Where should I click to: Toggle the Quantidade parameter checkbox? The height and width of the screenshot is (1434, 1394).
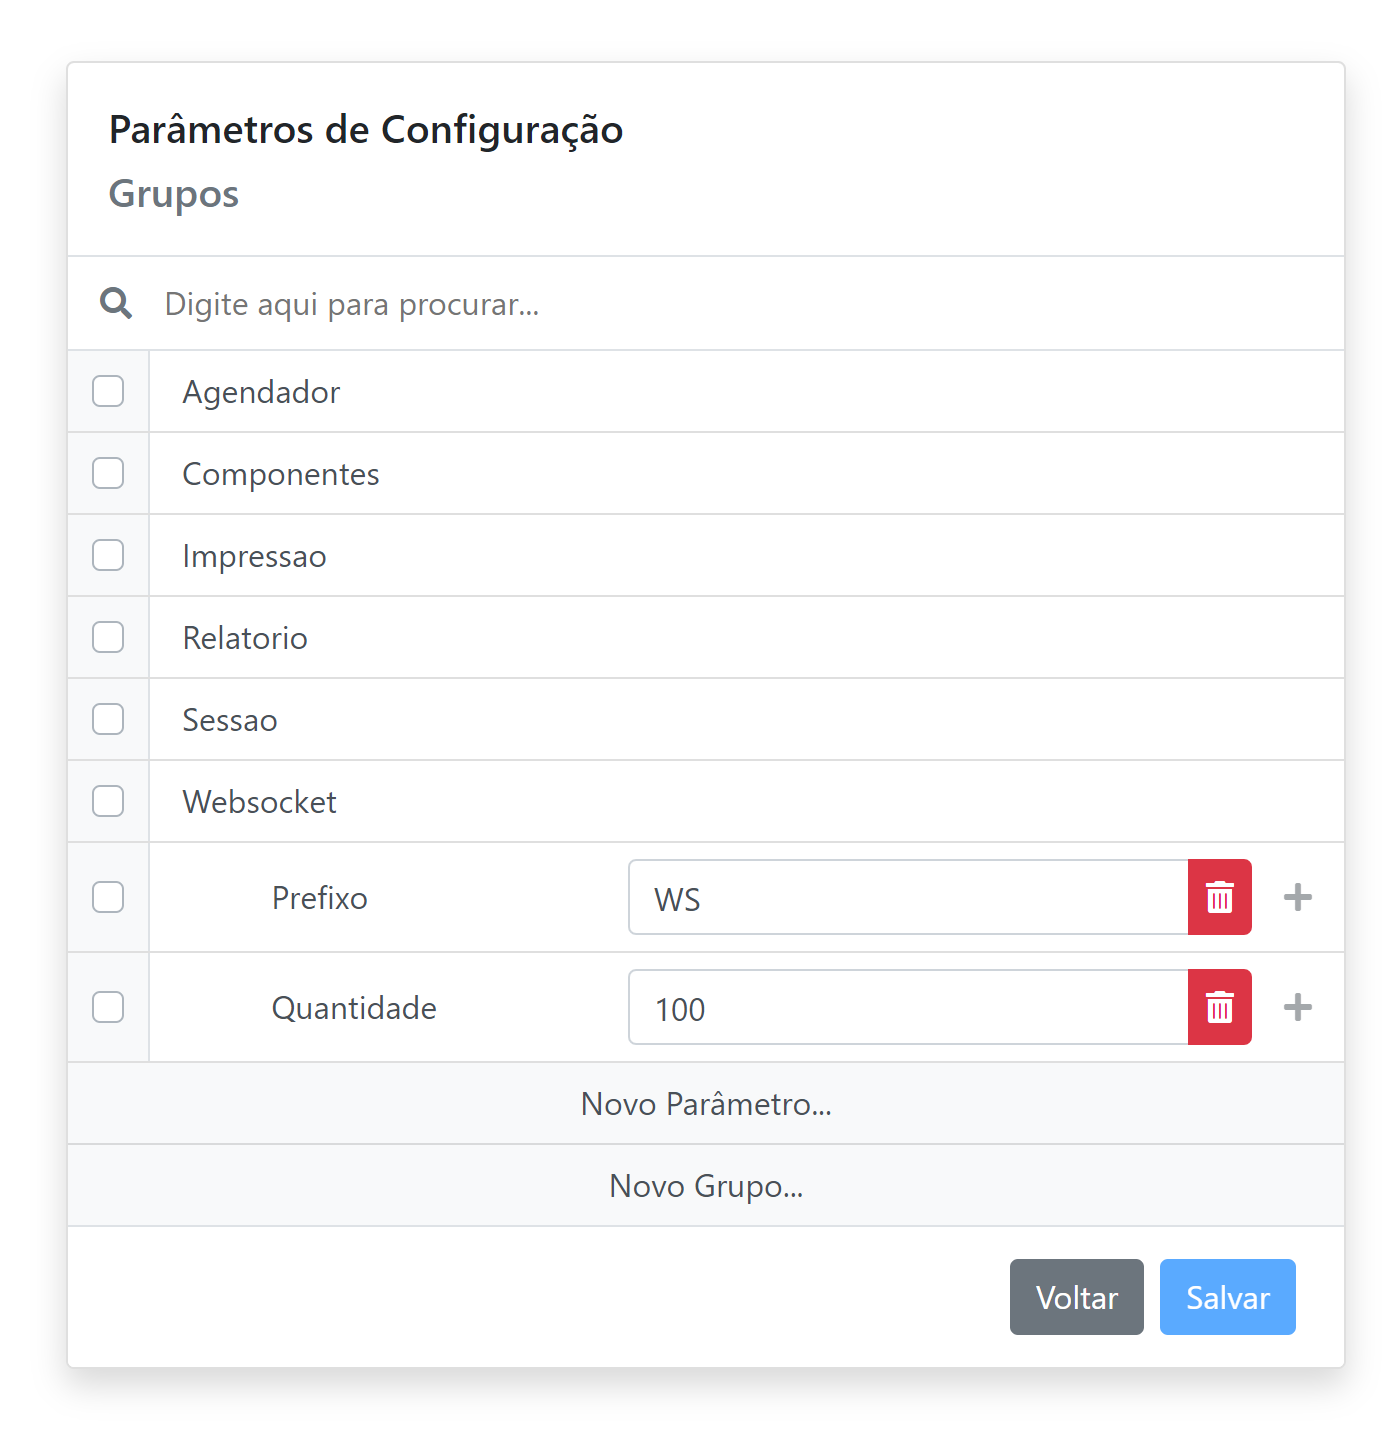point(108,1007)
